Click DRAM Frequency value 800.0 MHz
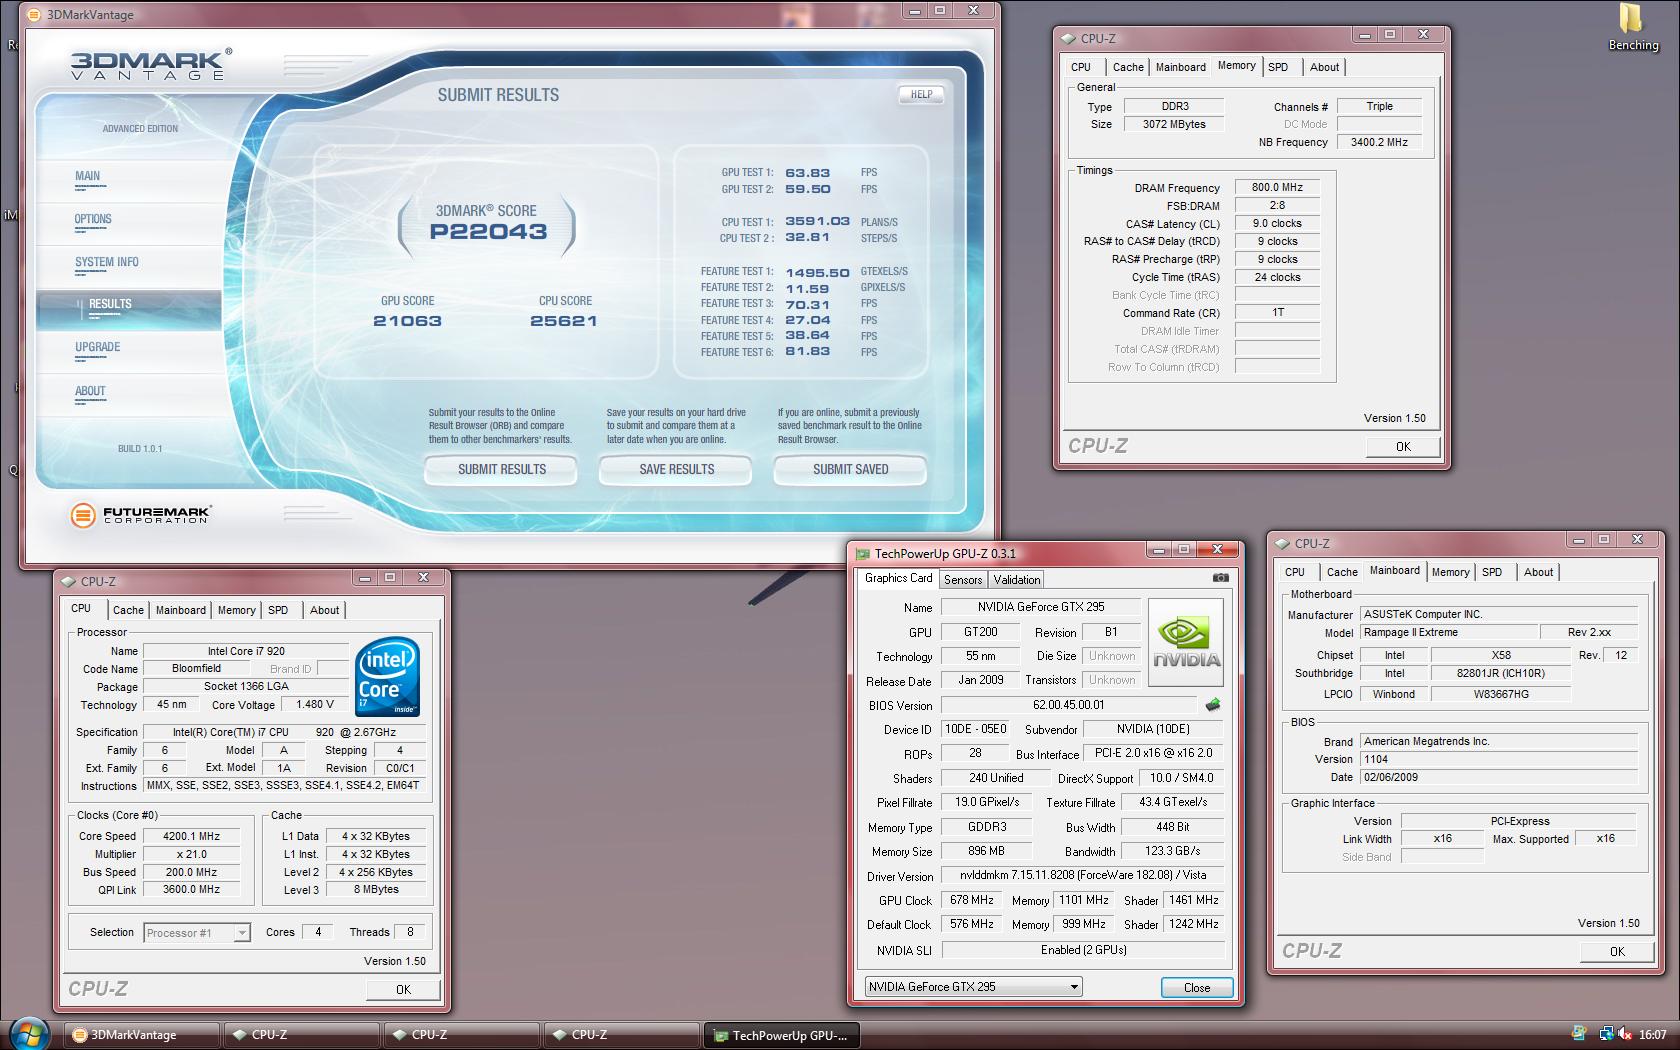1680x1050 pixels. click(x=1277, y=187)
